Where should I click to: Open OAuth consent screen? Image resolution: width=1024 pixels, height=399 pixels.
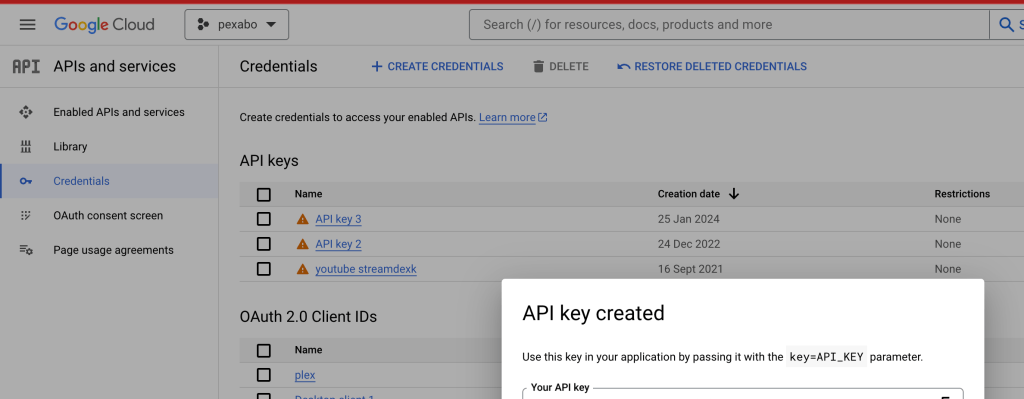[x=108, y=215]
